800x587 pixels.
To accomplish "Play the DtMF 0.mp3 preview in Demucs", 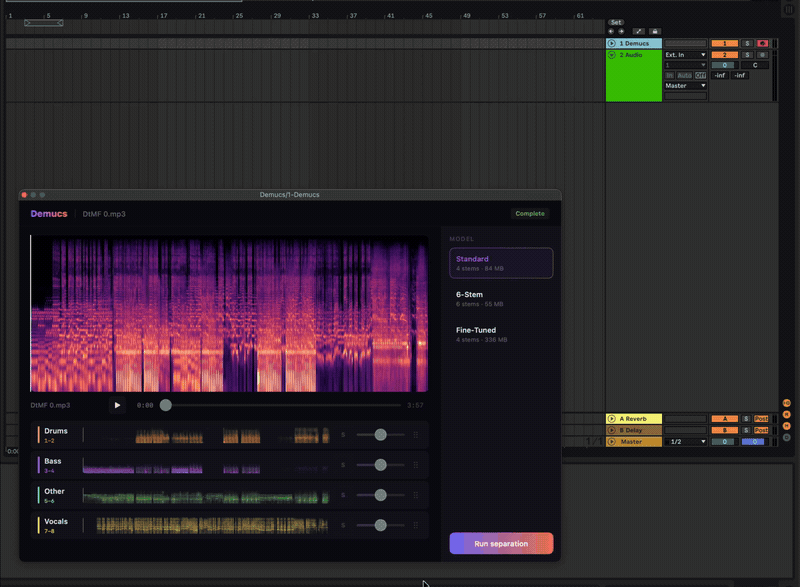I will [117, 405].
